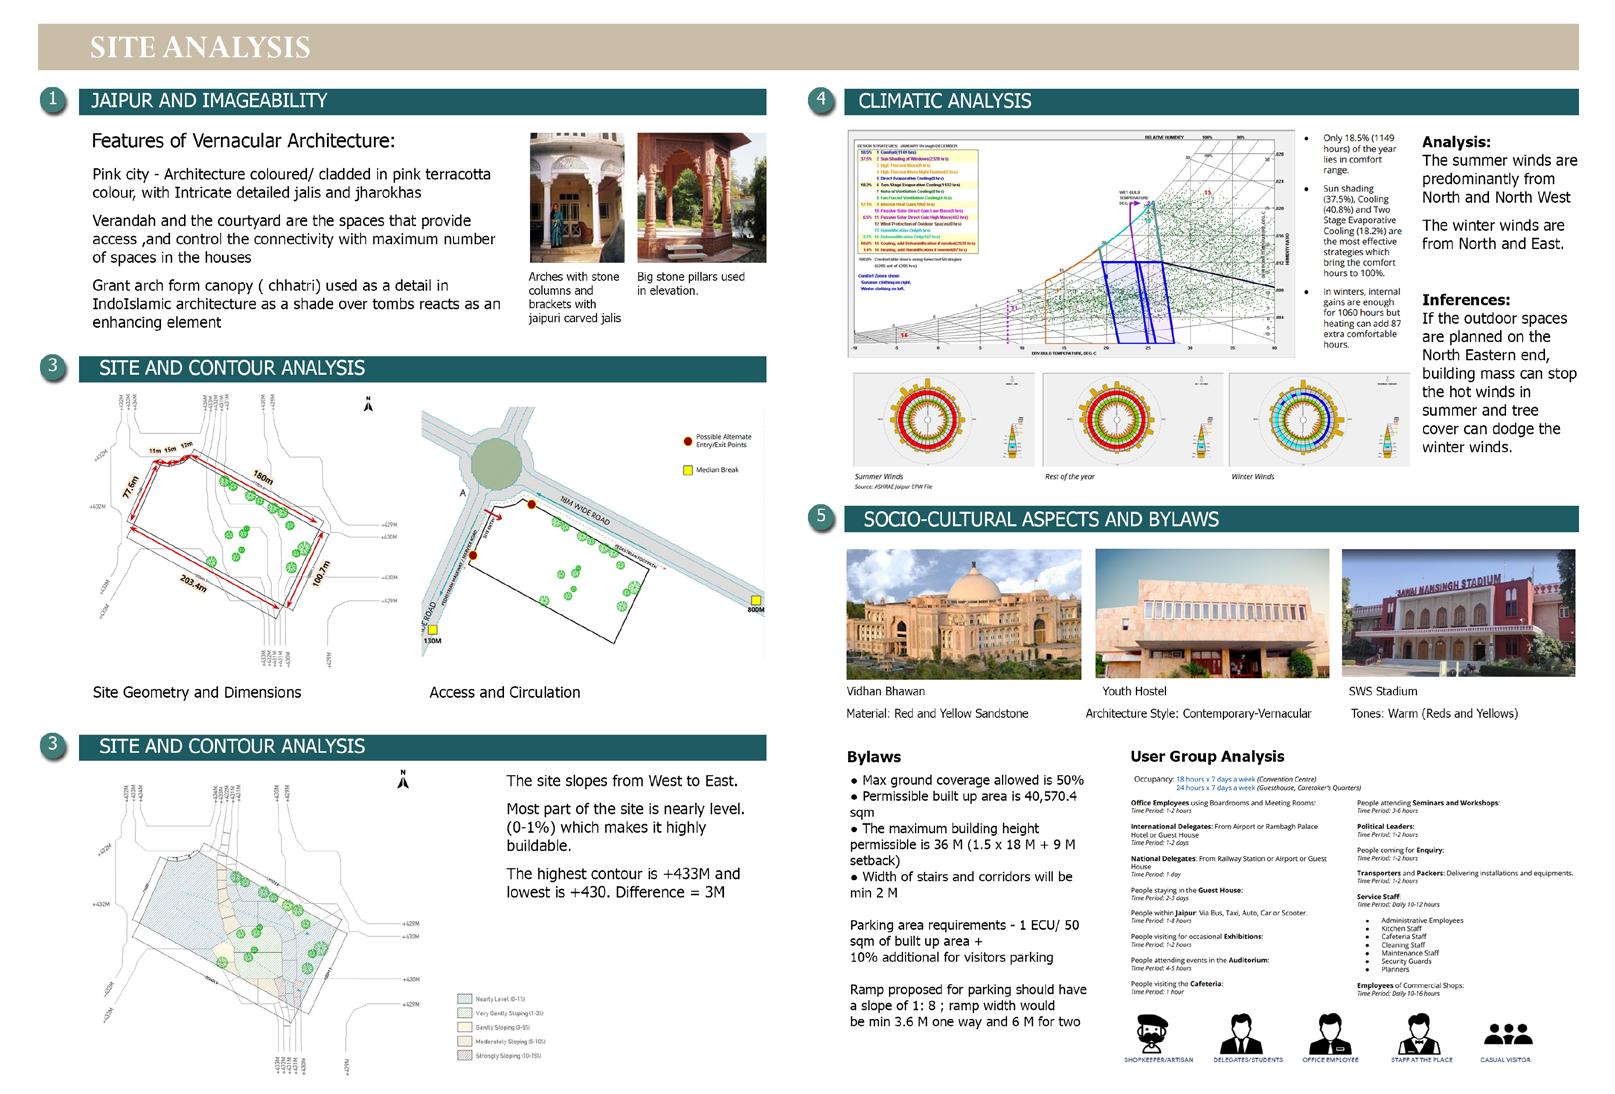The image size is (1615, 1094).
Task: Select the Moderately Sloping (5-10%) legend swatch
Action: (x=464, y=1041)
